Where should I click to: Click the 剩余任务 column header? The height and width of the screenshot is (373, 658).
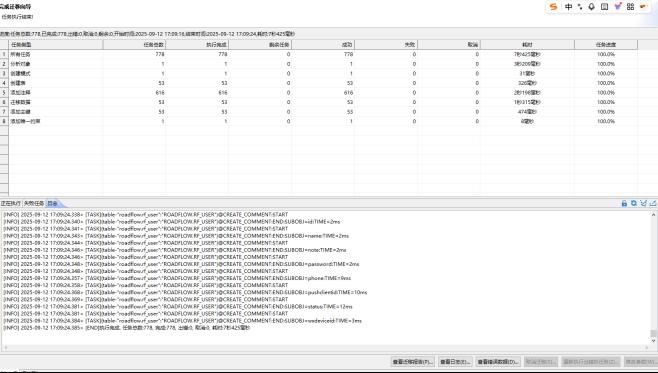point(260,44)
